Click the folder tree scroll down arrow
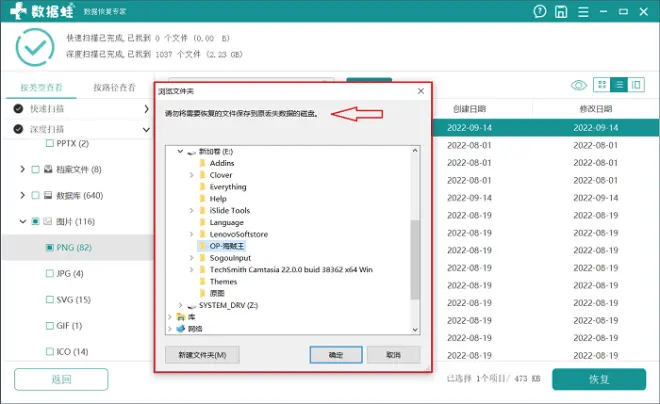Screen dimensions: 660x404 [415, 330]
